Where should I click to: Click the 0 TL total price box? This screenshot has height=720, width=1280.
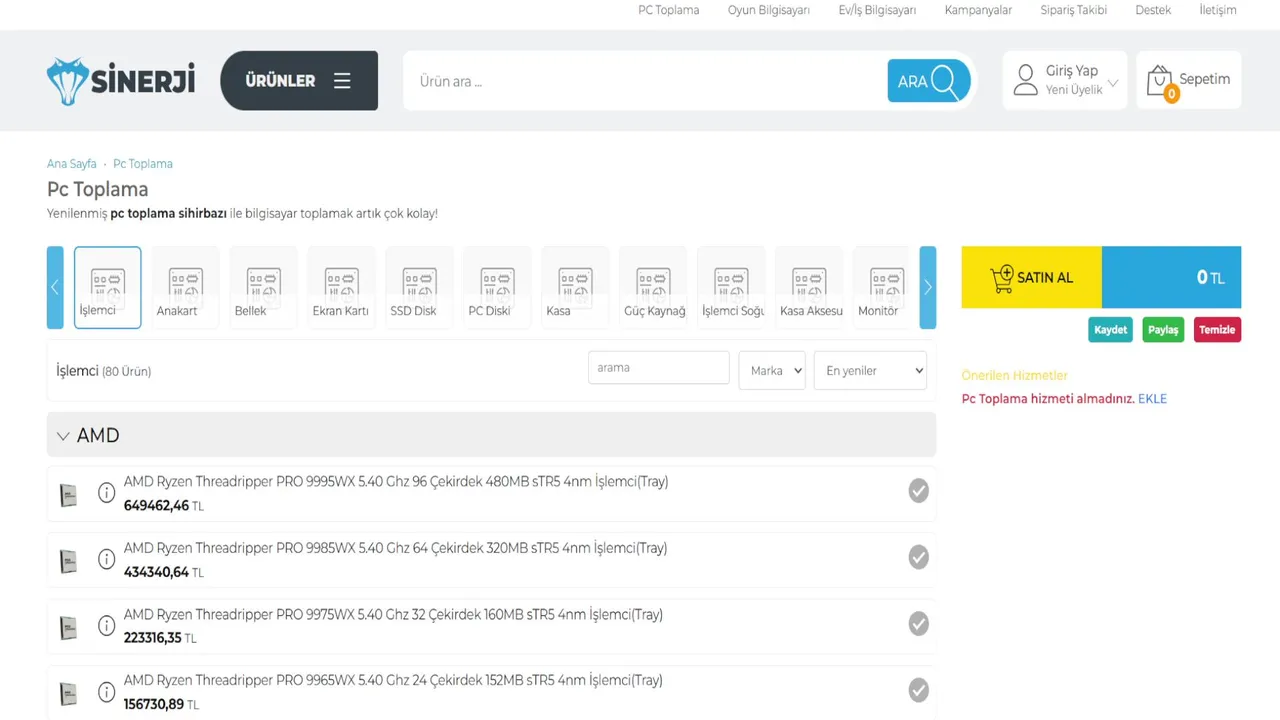(1172, 277)
